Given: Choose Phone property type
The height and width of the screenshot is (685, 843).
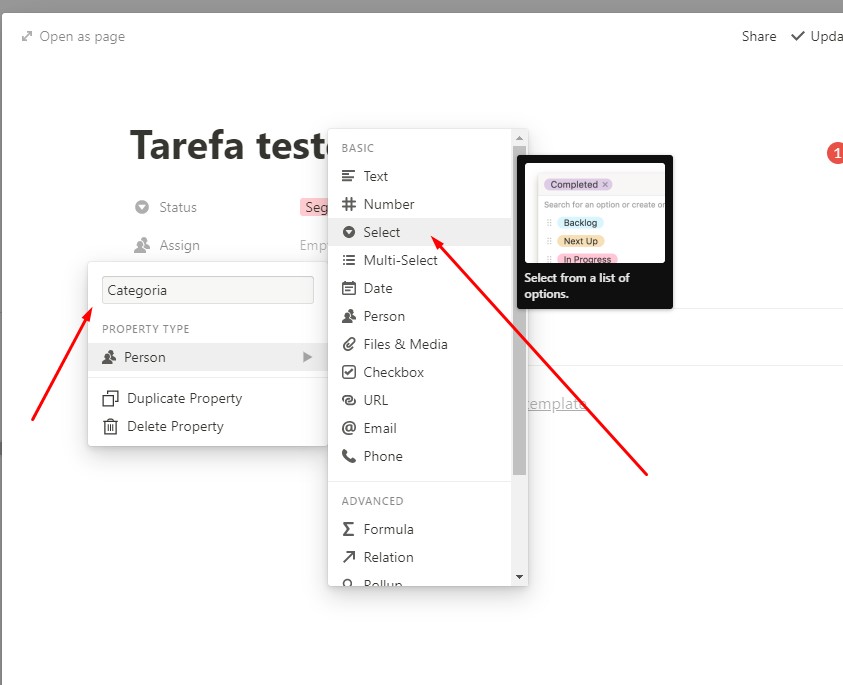Looking at the screenshot, I should coord(420,456).
